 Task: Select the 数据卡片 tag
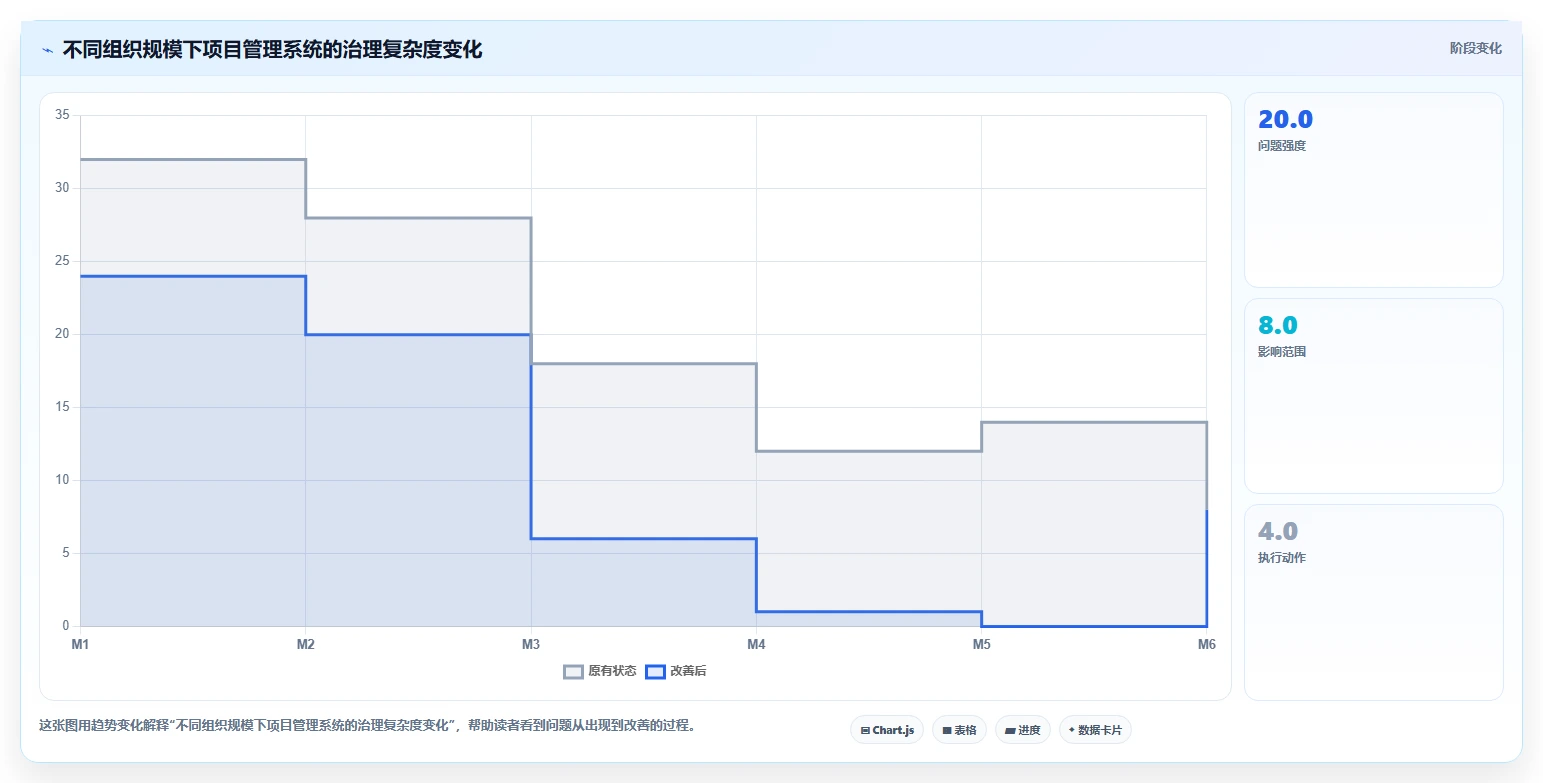tap(1095, 730)
